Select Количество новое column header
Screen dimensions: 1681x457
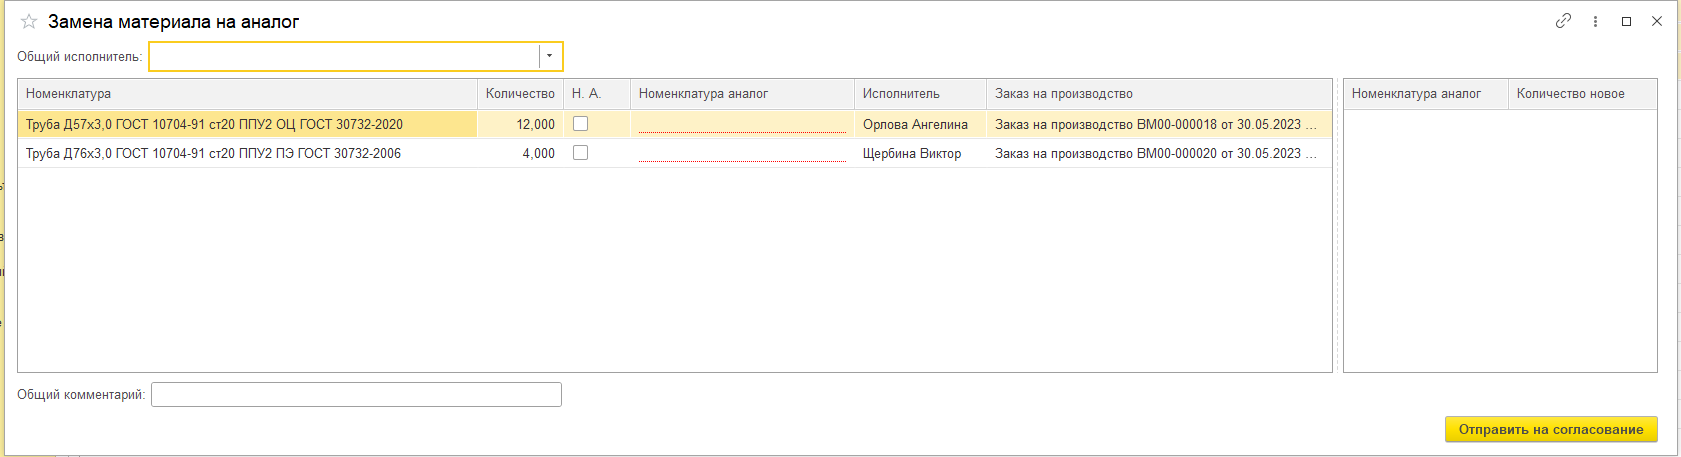[1583, 94]
